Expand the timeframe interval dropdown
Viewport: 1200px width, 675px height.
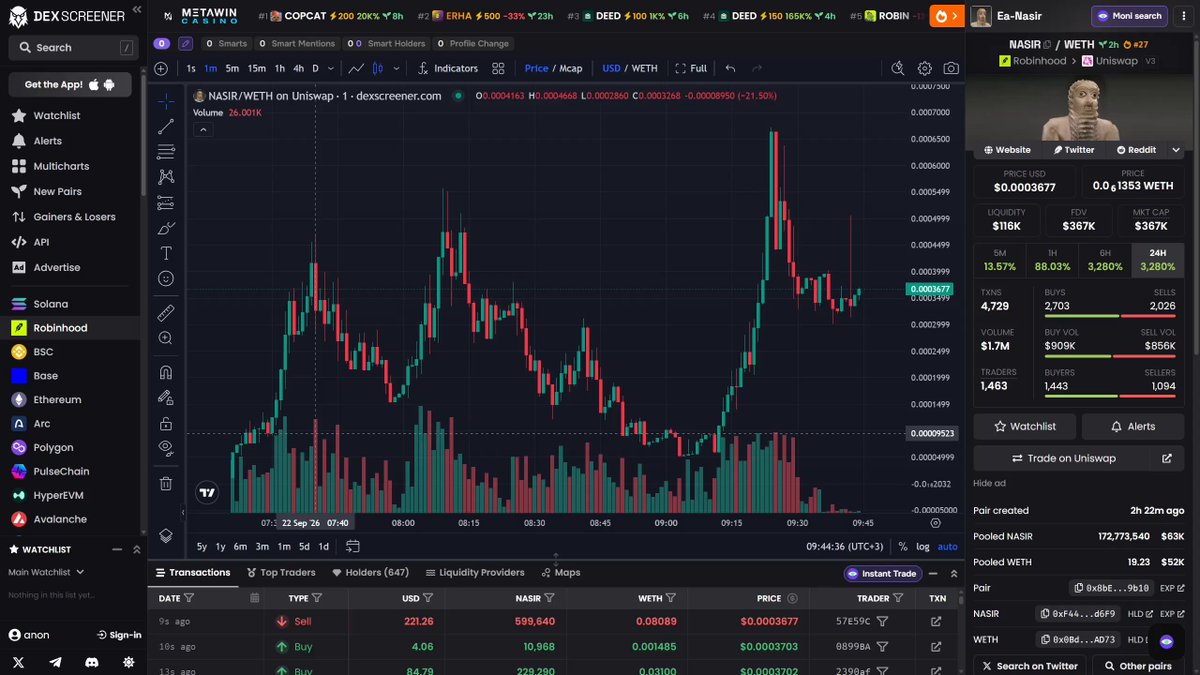coord(330,68)
